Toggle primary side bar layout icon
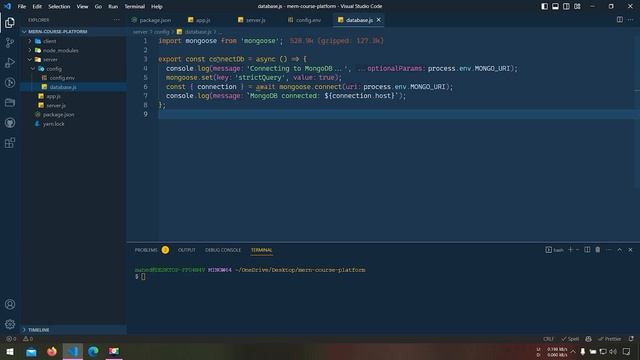 coord(544,6)
